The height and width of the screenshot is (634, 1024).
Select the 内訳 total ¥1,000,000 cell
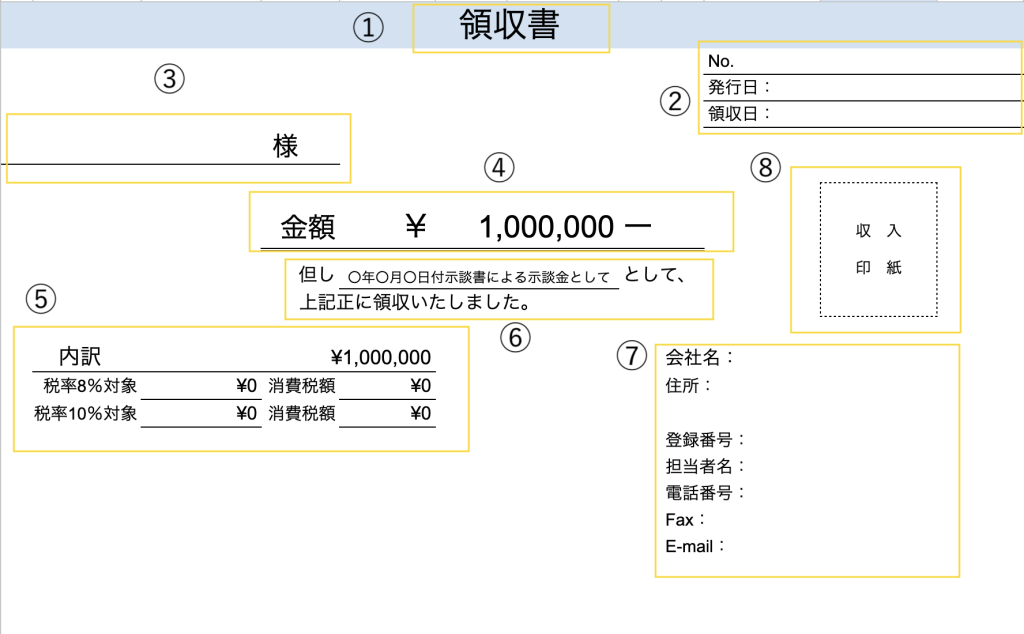(x=381, y=358)
